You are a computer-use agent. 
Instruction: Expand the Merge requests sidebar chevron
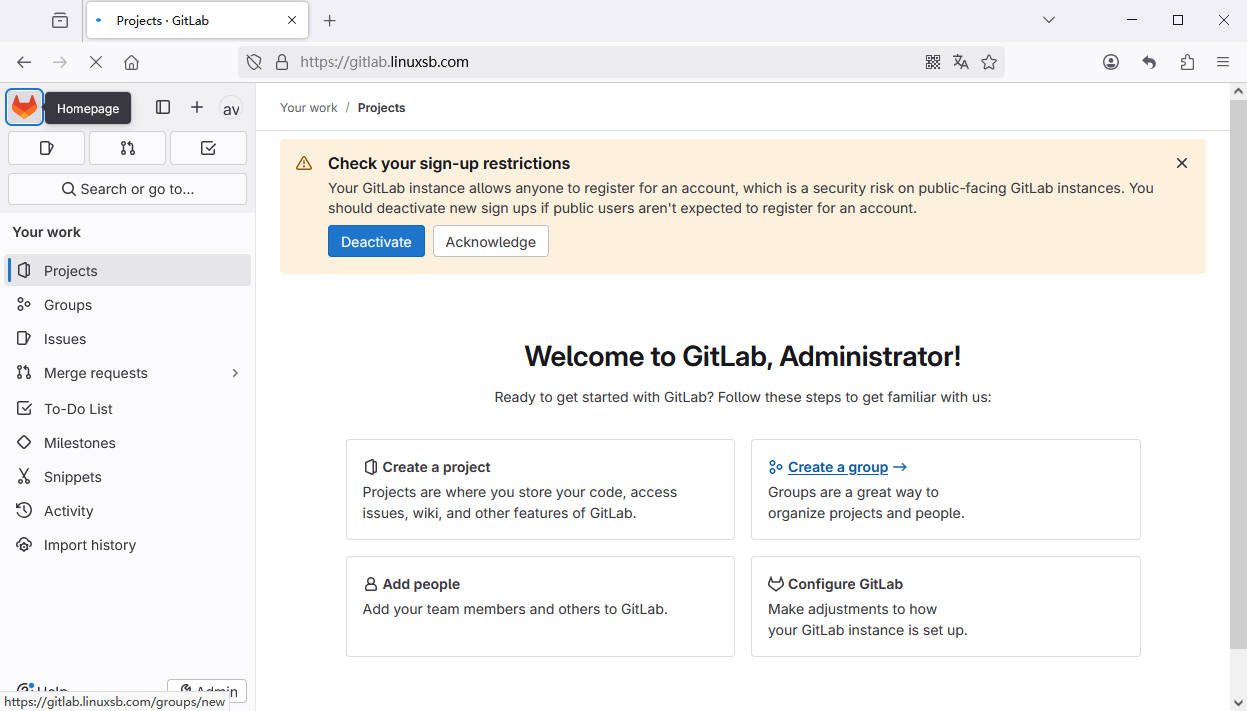[x=235, y=373]
